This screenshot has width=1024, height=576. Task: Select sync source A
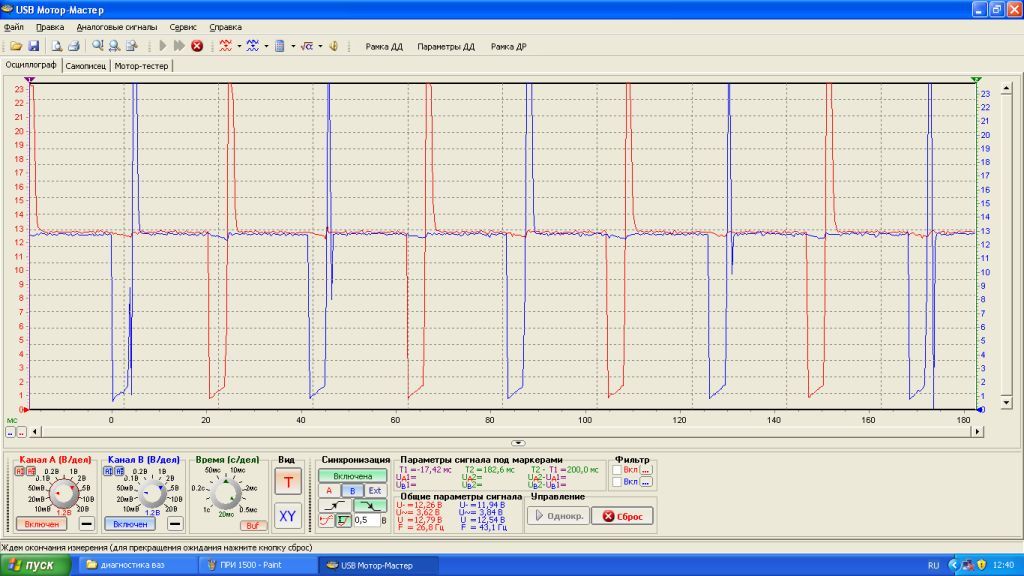[329, 490]
